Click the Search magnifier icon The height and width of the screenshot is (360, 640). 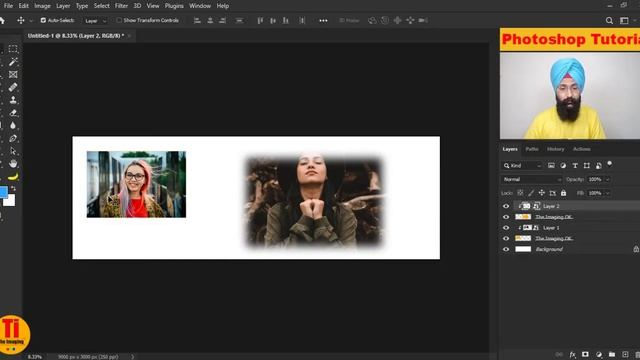609,20
